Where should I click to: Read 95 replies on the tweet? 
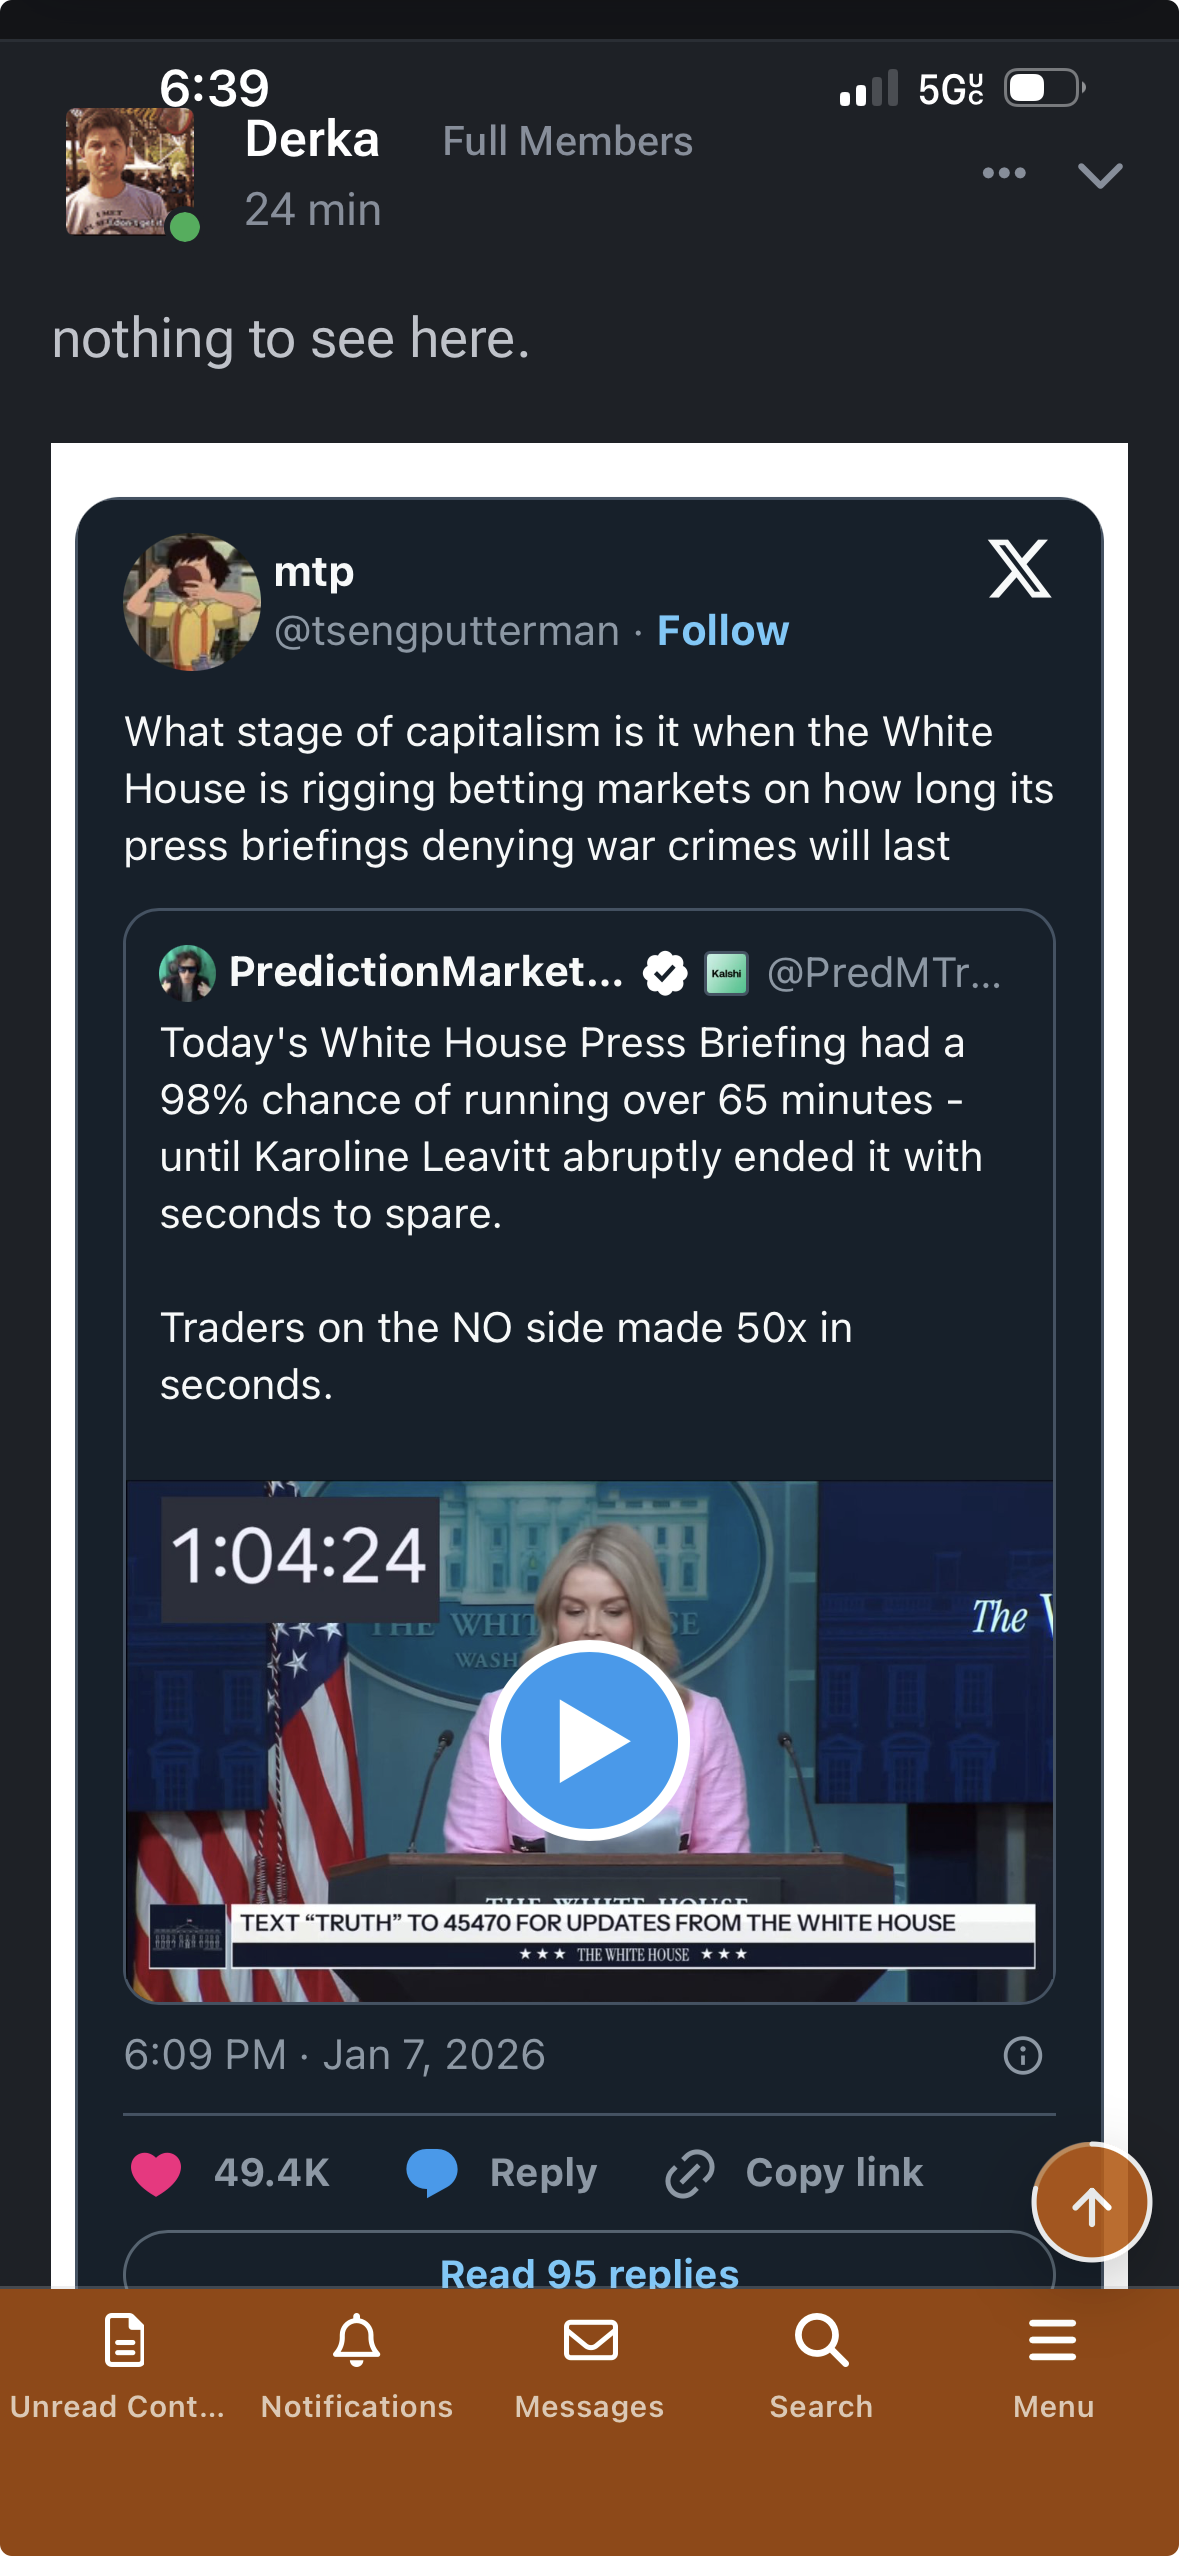tap(589, 2270)
